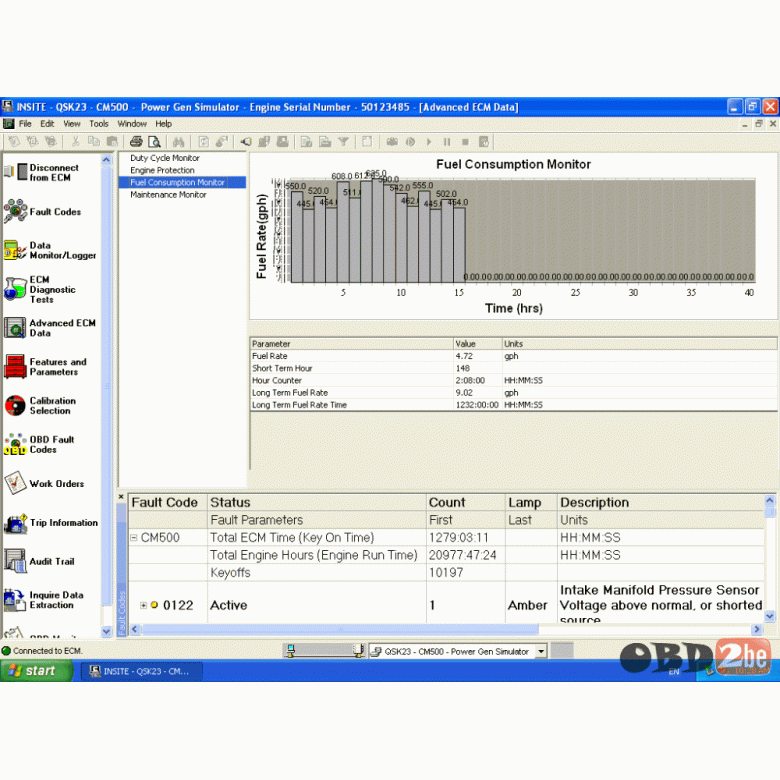This screenshot has height=780, width=780.
Task: Click the Parameter column header
Action: 352,344
